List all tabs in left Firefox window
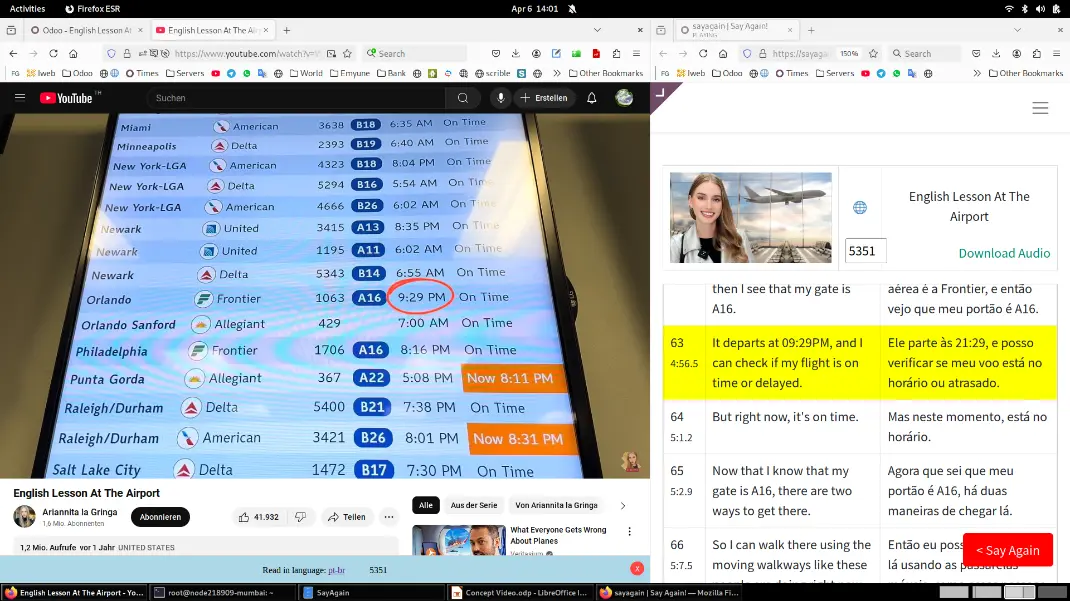Image resolution: width=1070 pixels, height=601 pixels. (x=597, y=30)
